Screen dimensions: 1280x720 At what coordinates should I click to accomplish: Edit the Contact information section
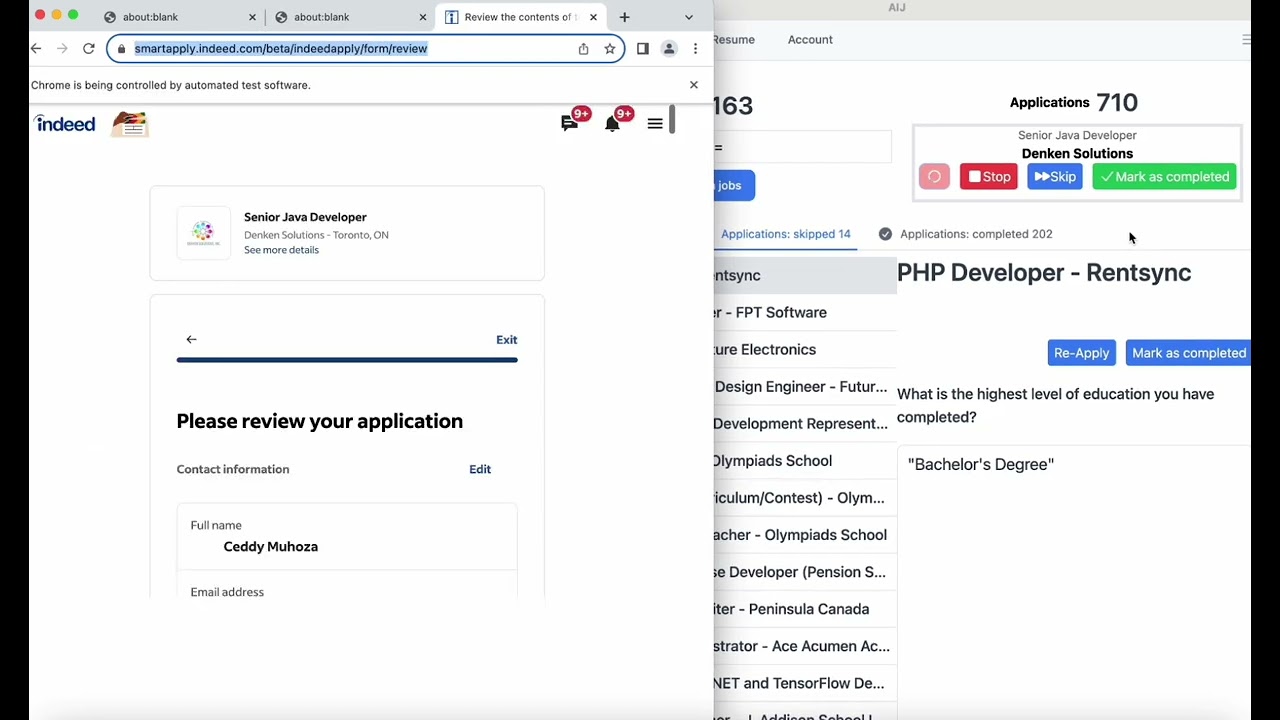[480, 469]
